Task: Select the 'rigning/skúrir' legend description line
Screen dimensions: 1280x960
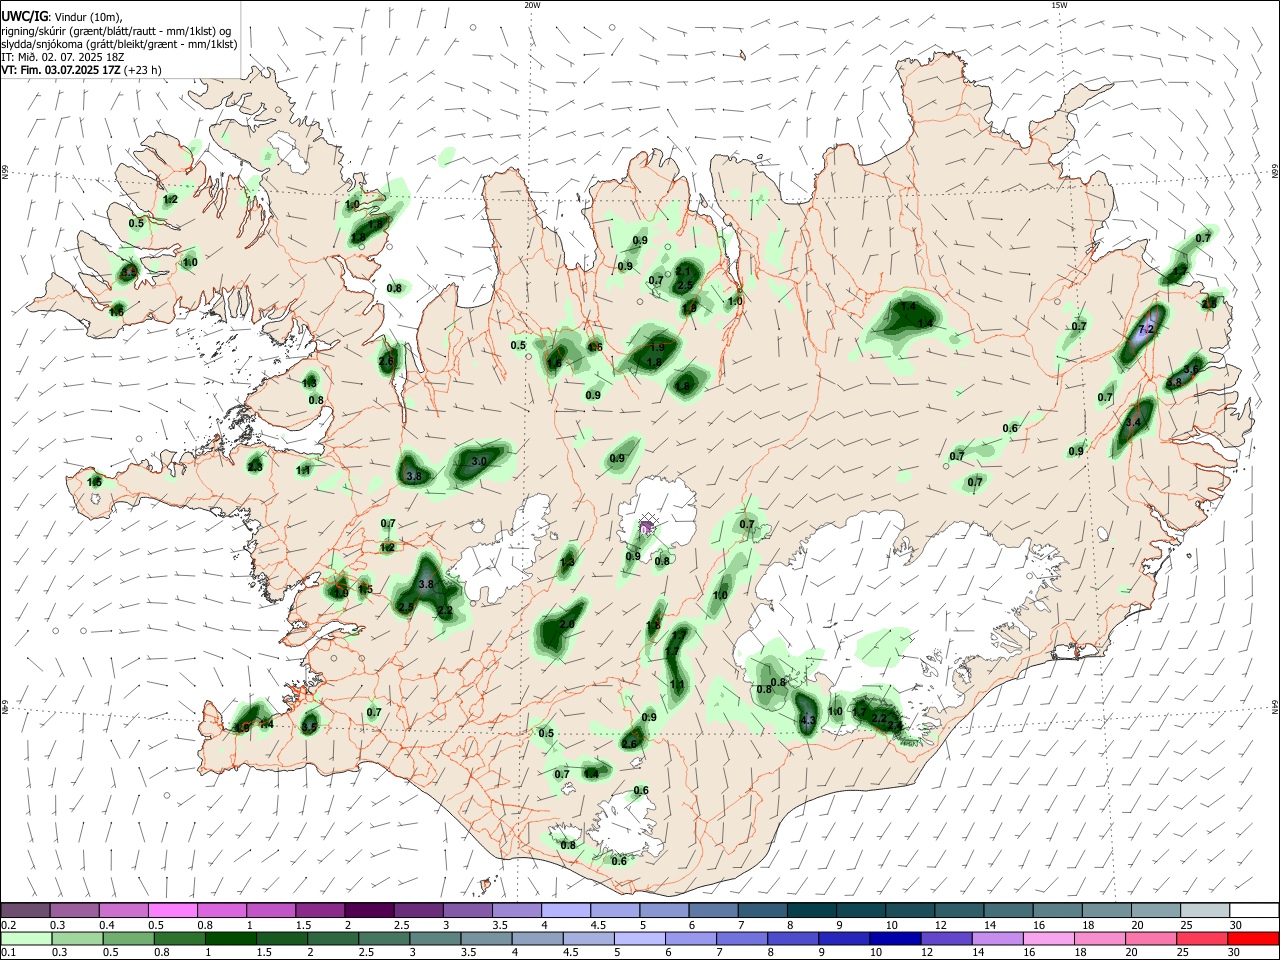Action: pos(116,30)
